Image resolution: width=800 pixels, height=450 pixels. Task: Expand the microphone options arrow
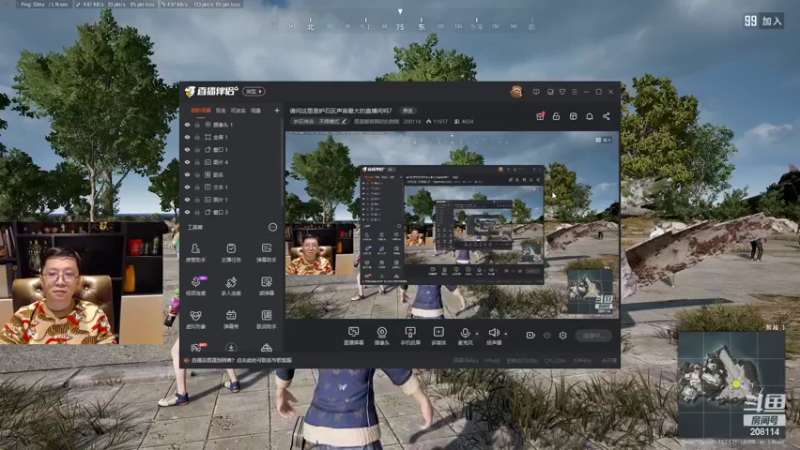pyautogui.click(x=477, y=334)
